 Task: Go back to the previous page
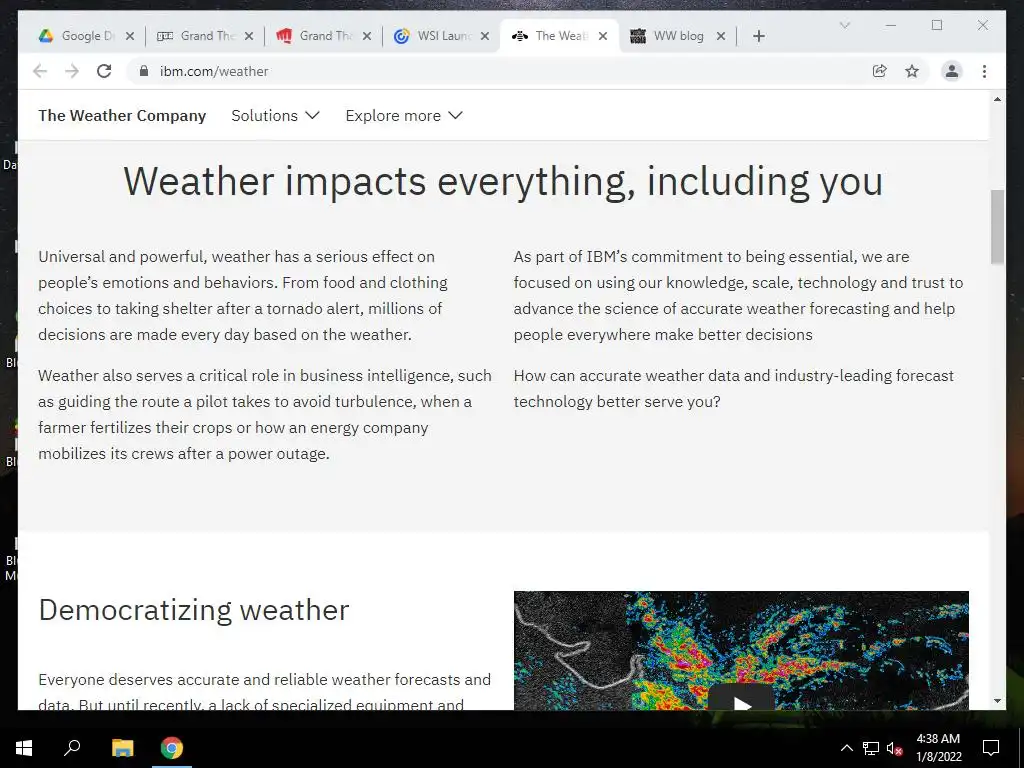click(x=40, y=71)
